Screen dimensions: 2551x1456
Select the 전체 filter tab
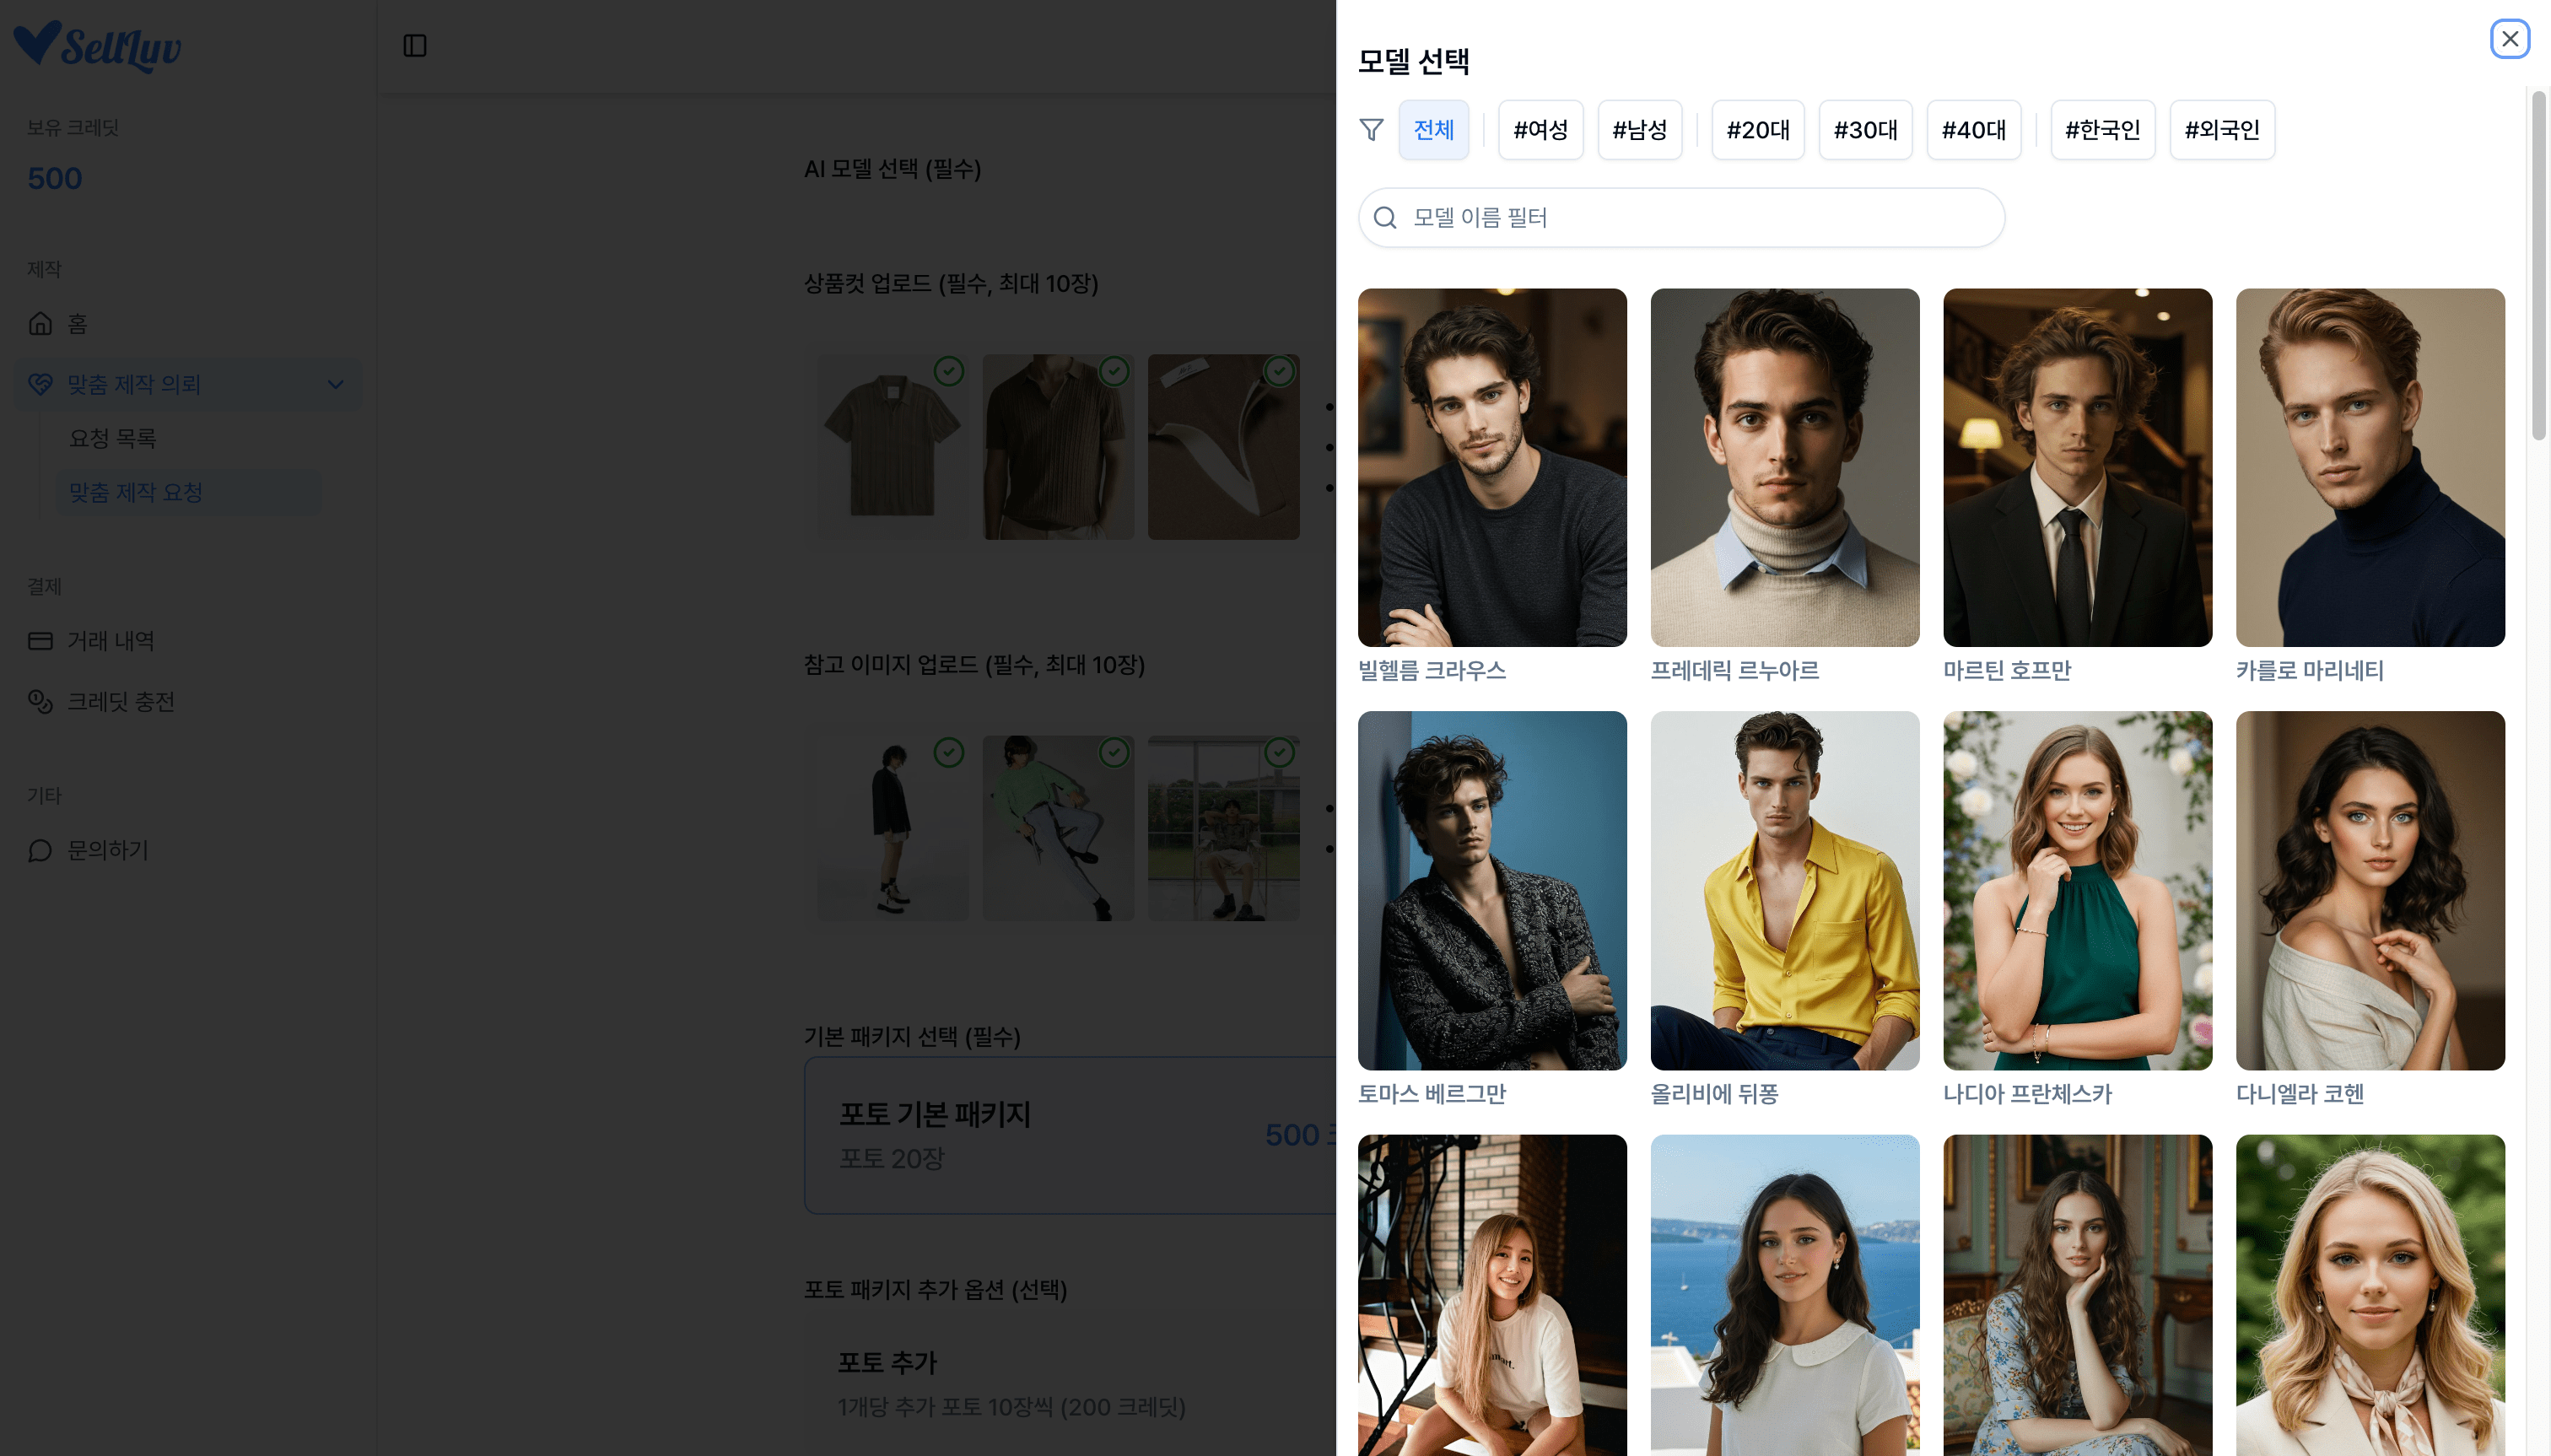[x=1433, y=130]
